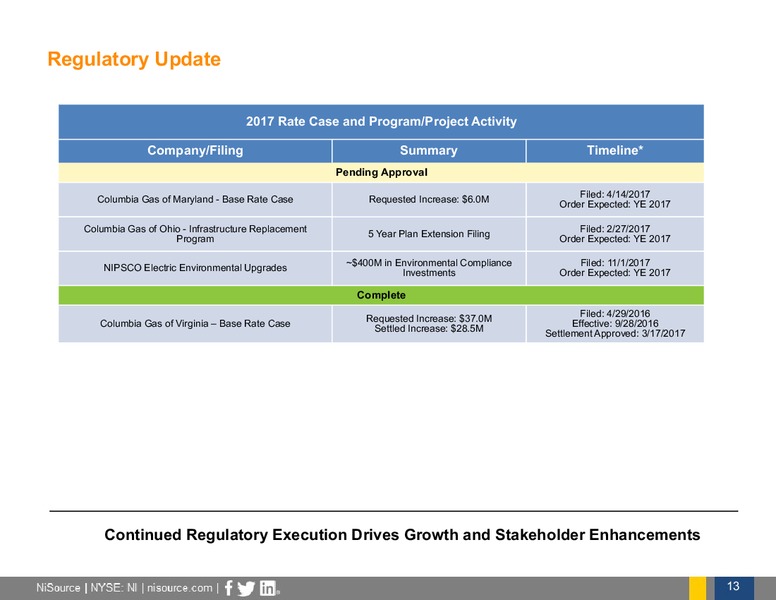Select 'Columbia Gas of Ohio - Infrastructure Replacement Program' cell
Image resolution: width=776 pixels, height=600 pixels.
point(195,234)
